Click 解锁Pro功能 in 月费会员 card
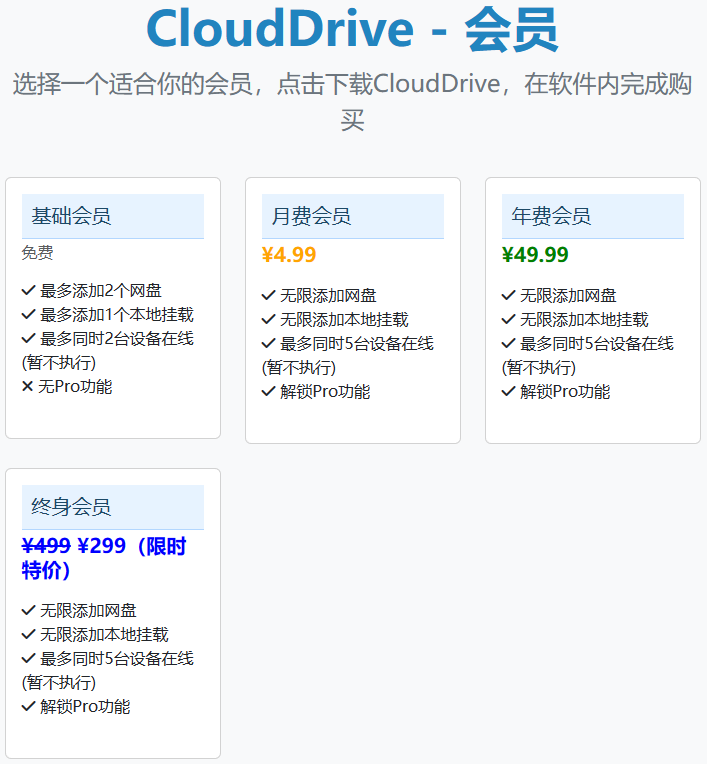Screen dimensions: 707x764 pyautogui.click(x=325, y=392)
